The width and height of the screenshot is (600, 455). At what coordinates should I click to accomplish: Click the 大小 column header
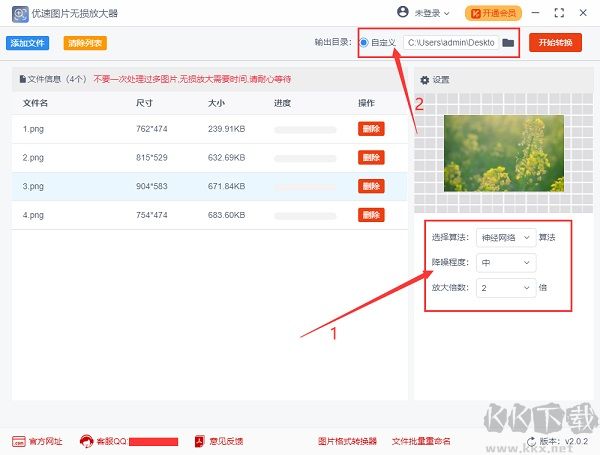(x=216, y=103)
